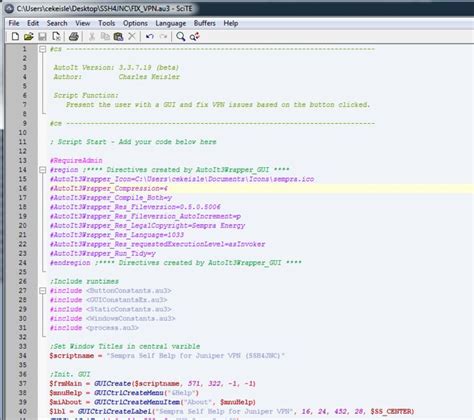
Task: Open the Language menu
Action: click(x=171, y=23)
